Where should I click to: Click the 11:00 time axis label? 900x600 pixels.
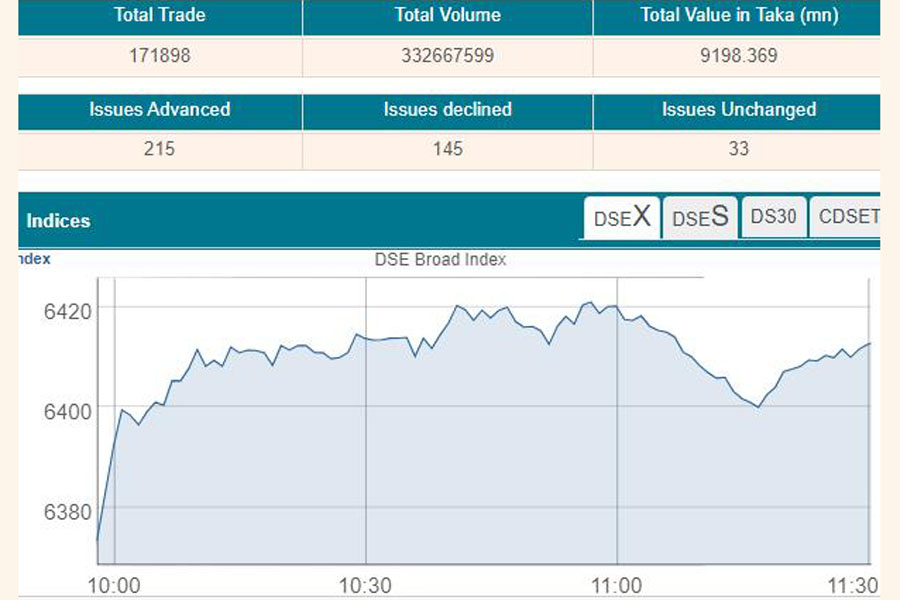[x=617, y=585]
